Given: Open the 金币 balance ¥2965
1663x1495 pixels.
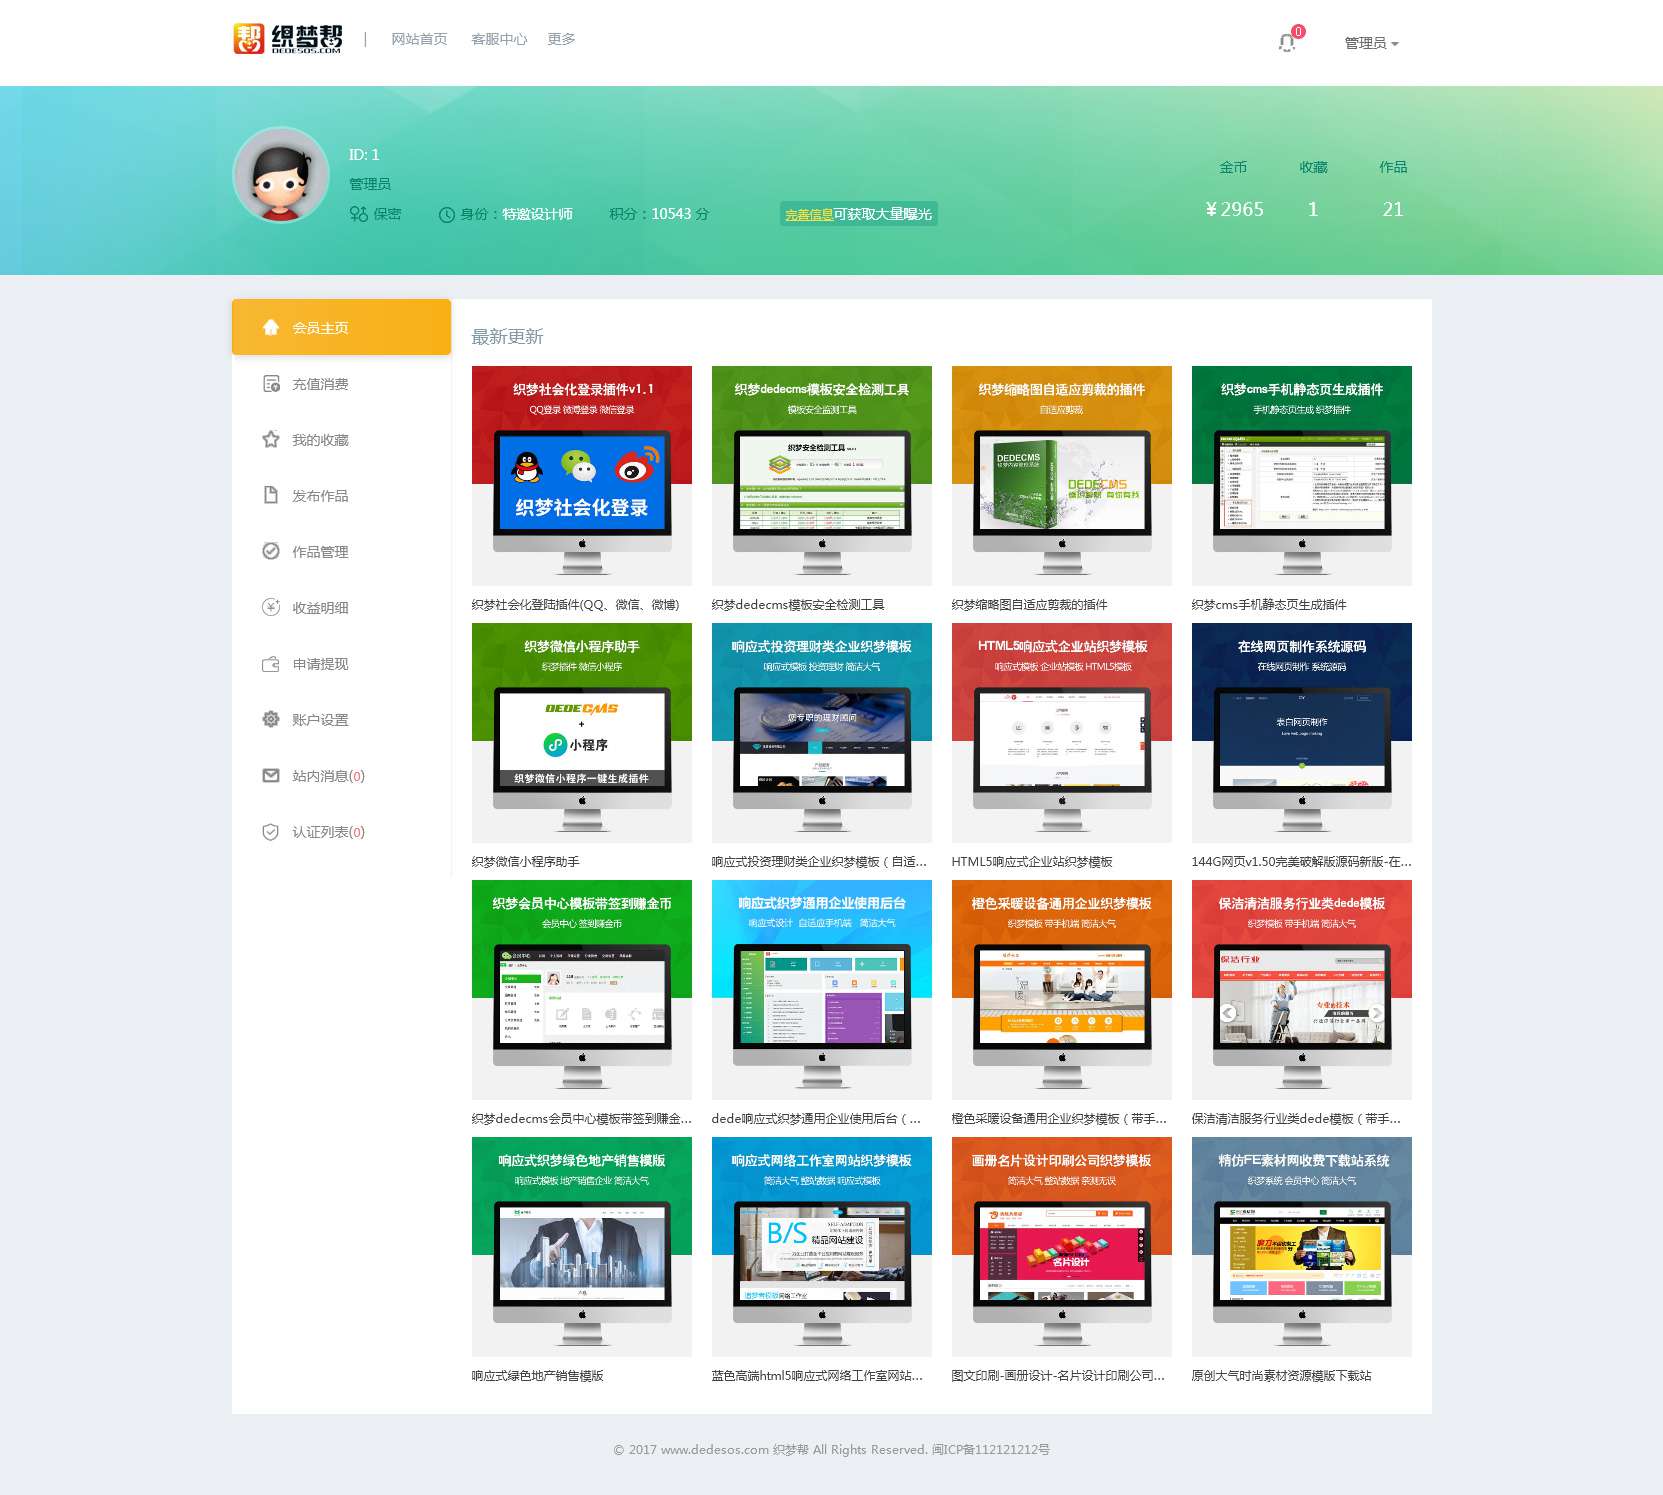Looking at the screenshot, I should tap(1234, 209).
